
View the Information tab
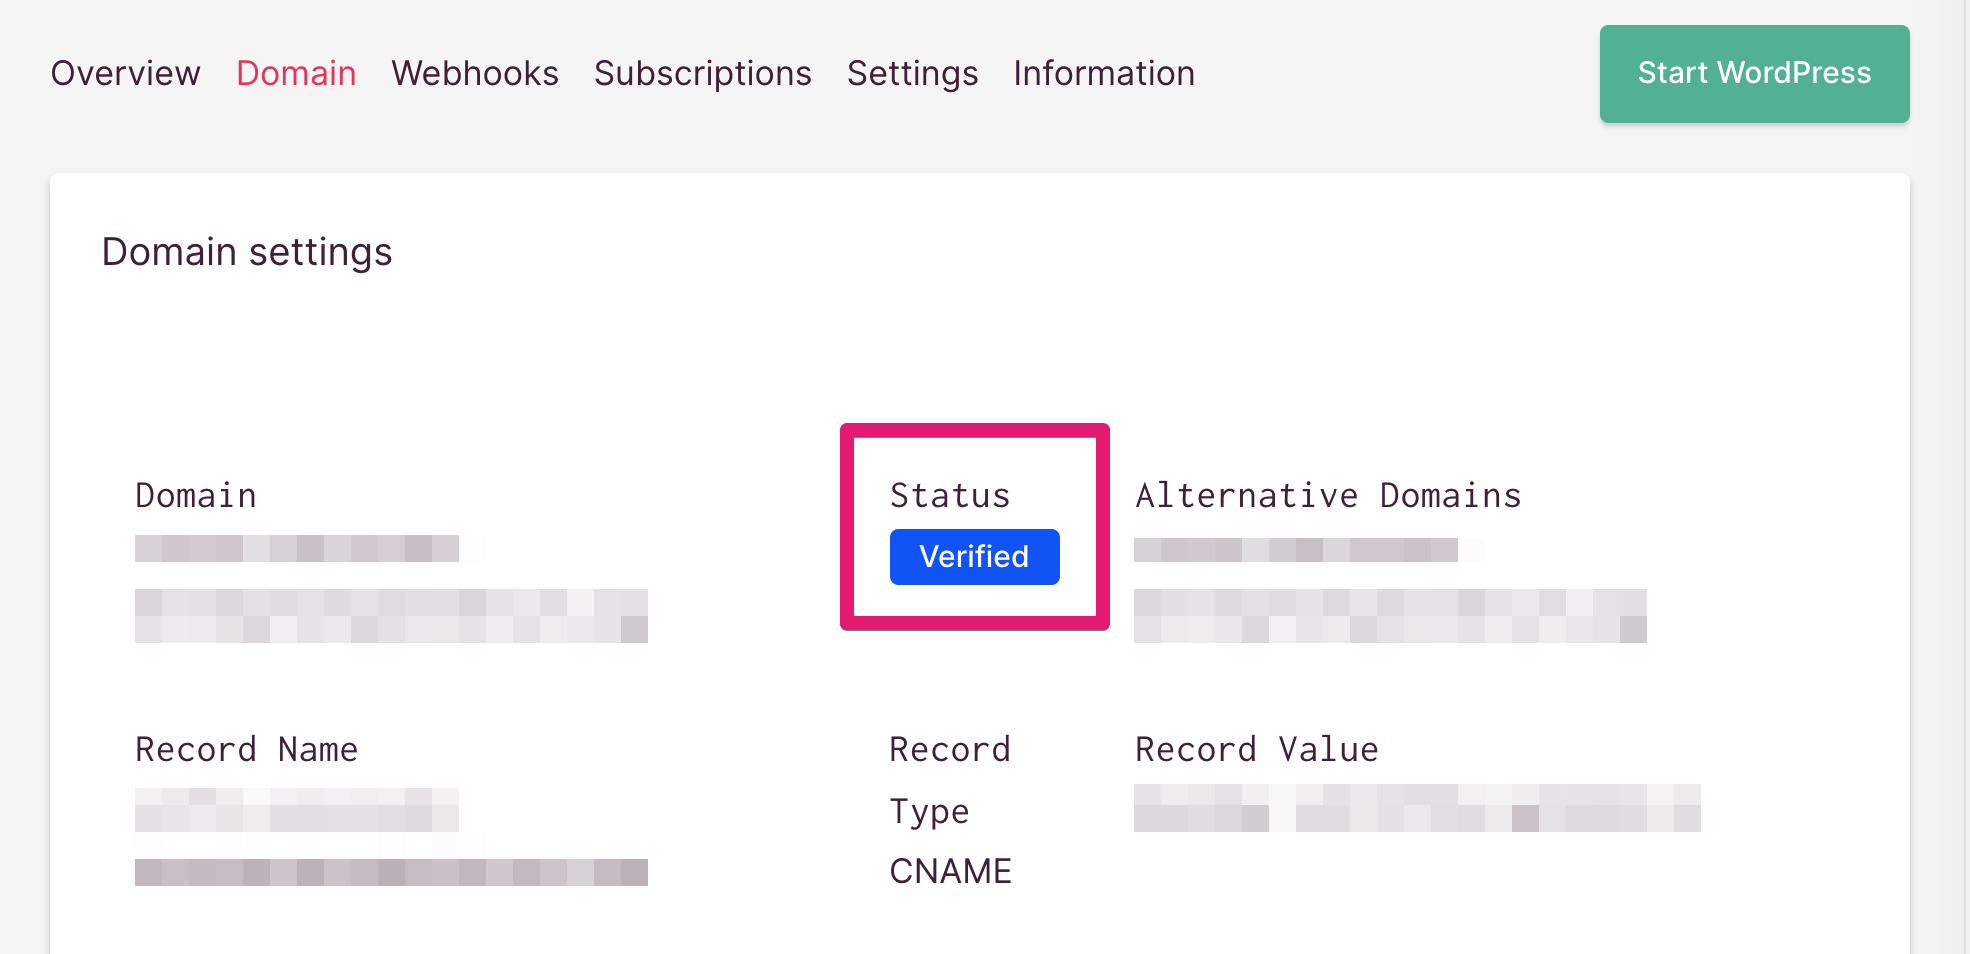[1104, 74]
